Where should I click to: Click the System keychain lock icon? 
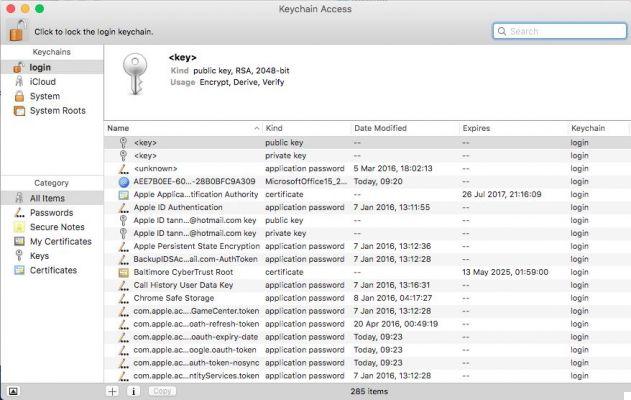click(x=19, y=96)
